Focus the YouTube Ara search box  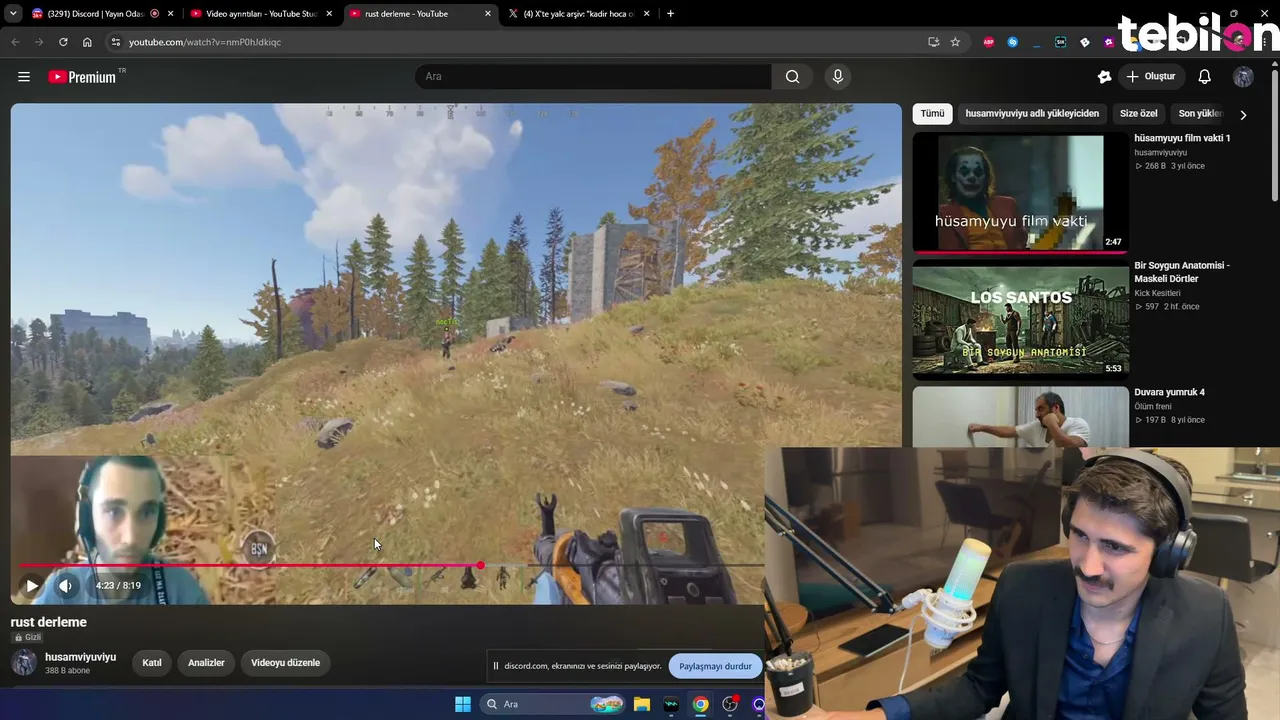[x=592, y=76]
